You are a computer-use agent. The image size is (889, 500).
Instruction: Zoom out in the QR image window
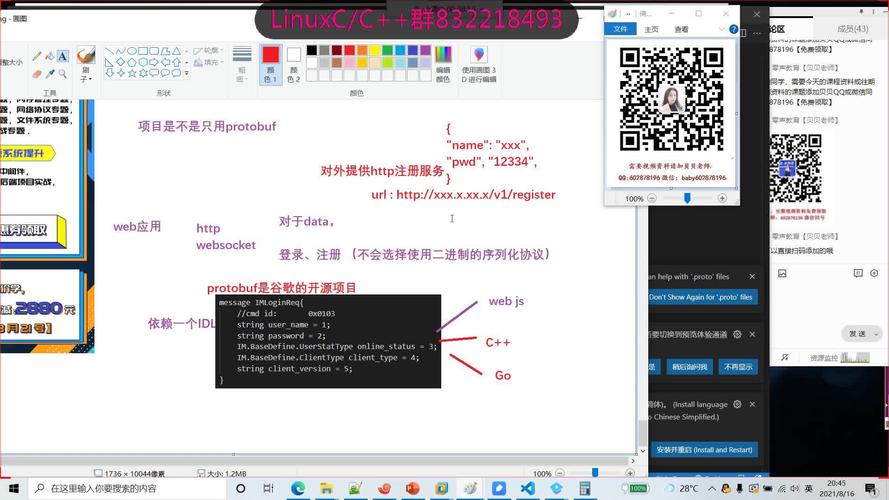pos(652,198)
